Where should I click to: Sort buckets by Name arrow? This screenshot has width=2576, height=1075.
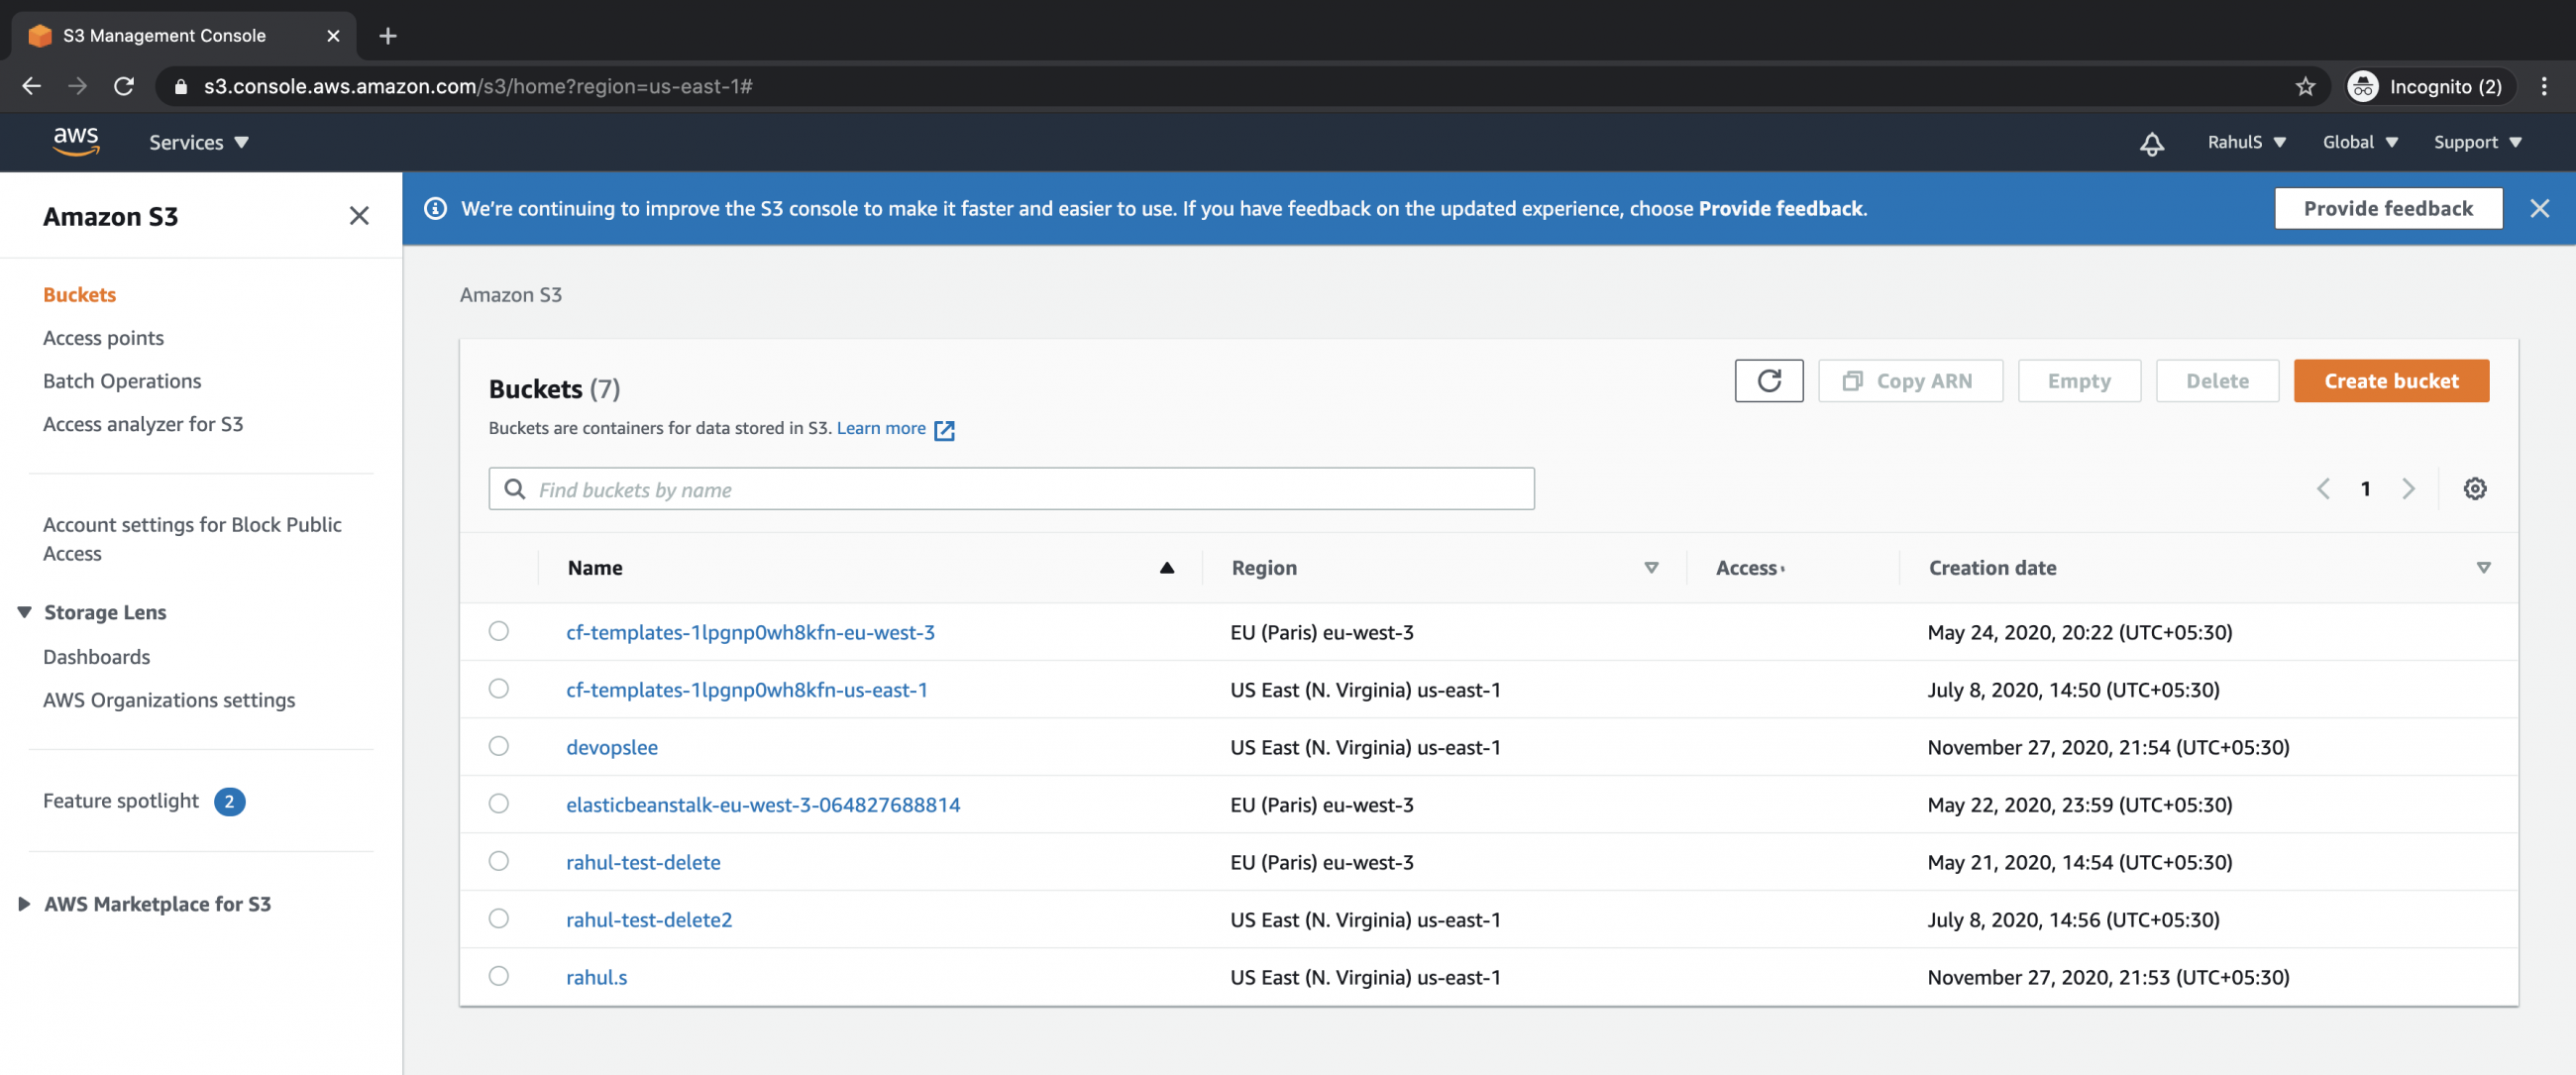[x=1166, y=568]
